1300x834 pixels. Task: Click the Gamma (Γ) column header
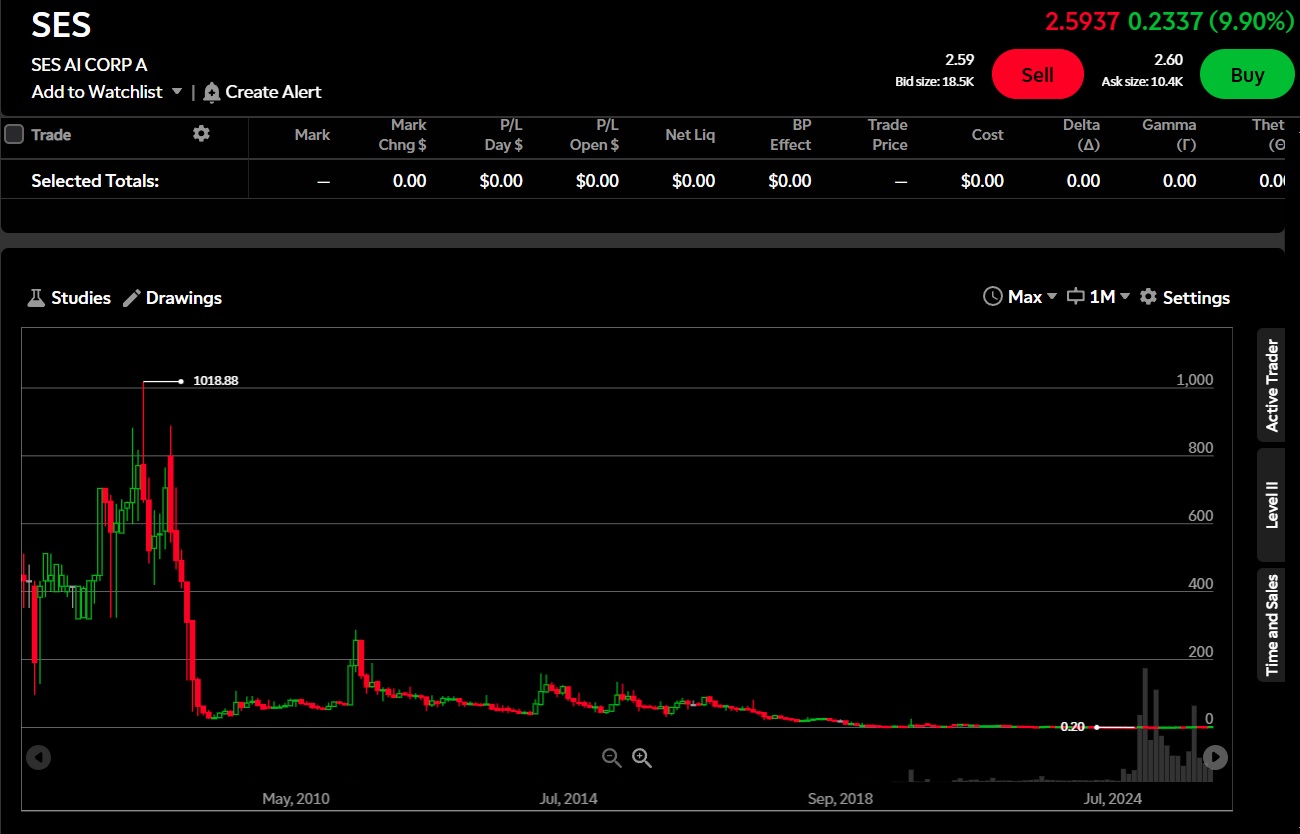1169,135
